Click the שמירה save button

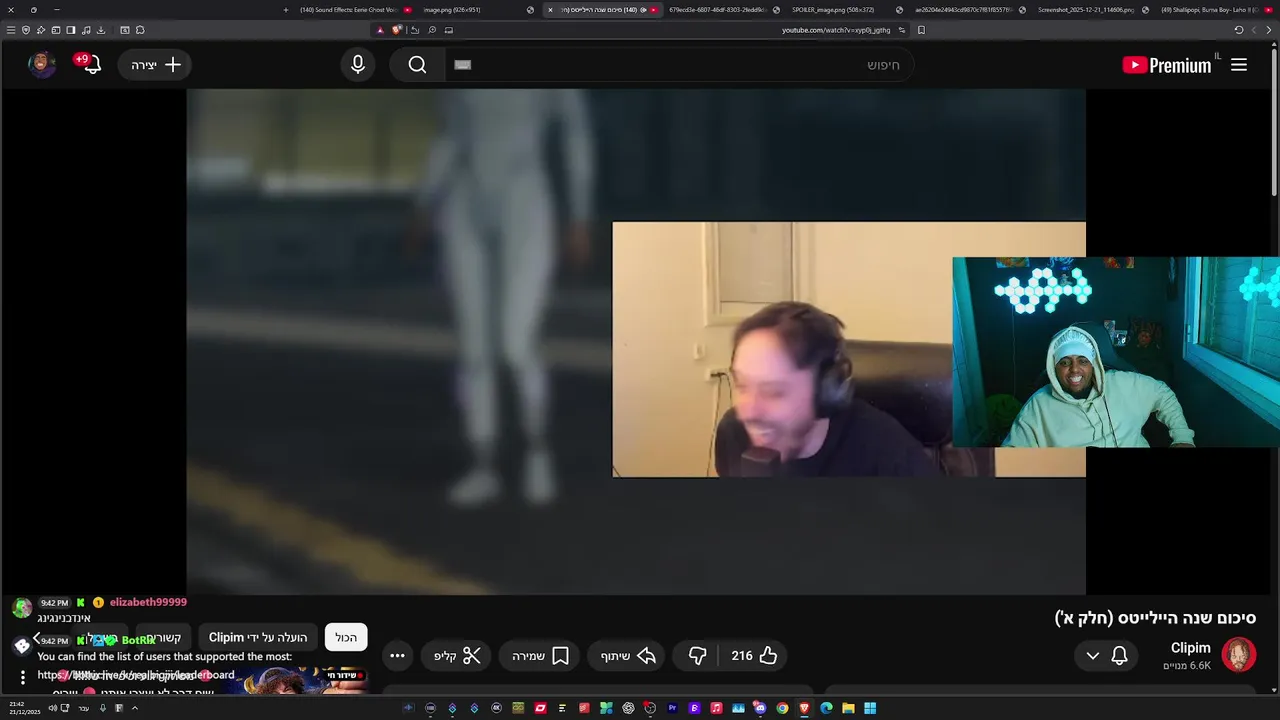click(x=540, y=656)
